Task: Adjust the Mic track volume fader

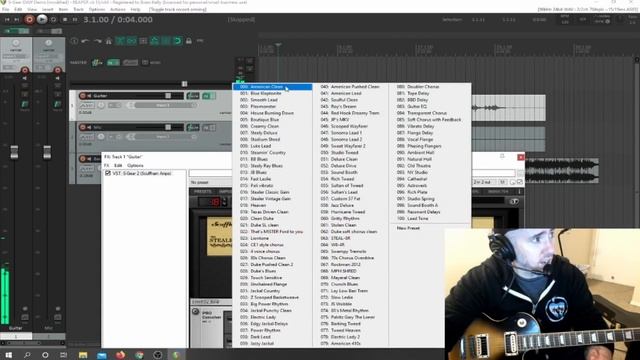Action: (168, 127)
